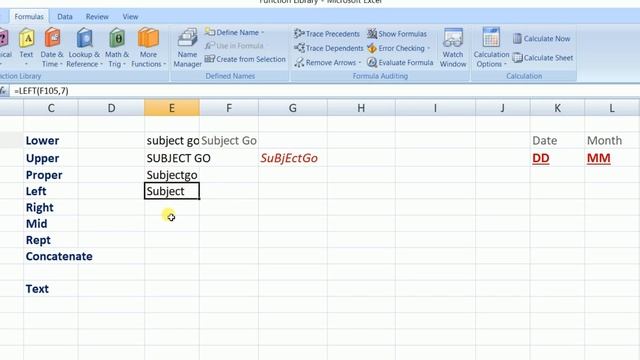Select column G header
The width and height of the screenshot is (640, 360).
tap(293, 108)
